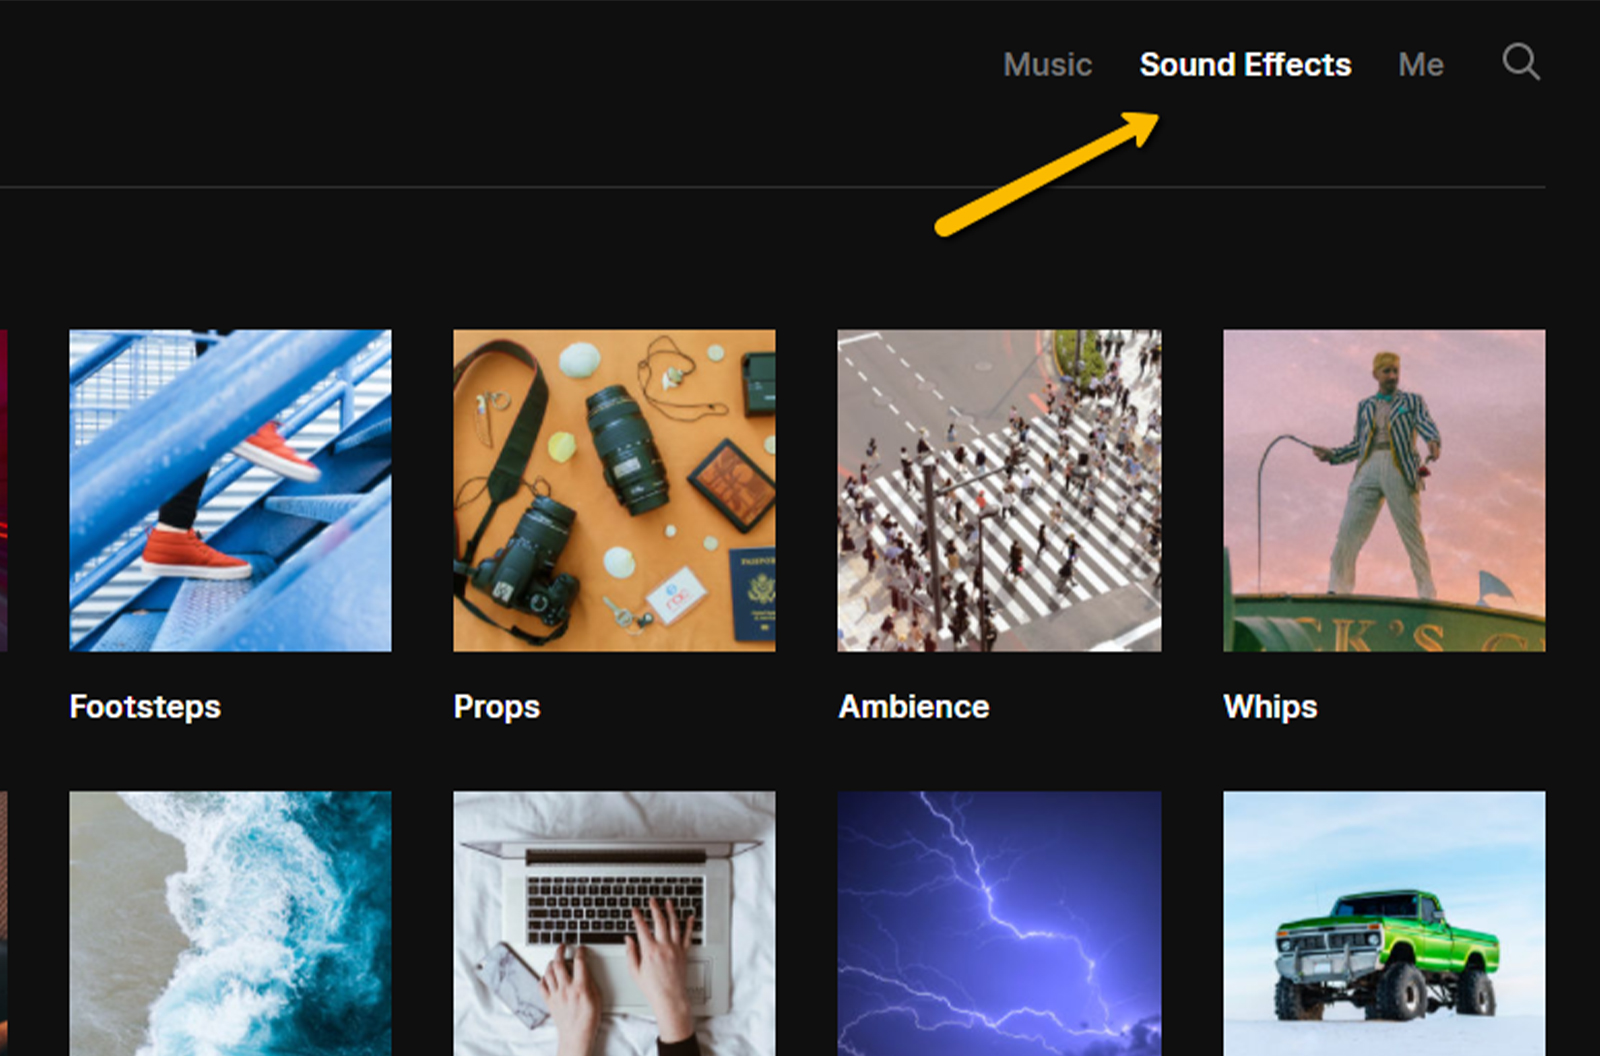Open the Whips category thumbnail
1600x1056 pixels.
tap(1384, 490)
